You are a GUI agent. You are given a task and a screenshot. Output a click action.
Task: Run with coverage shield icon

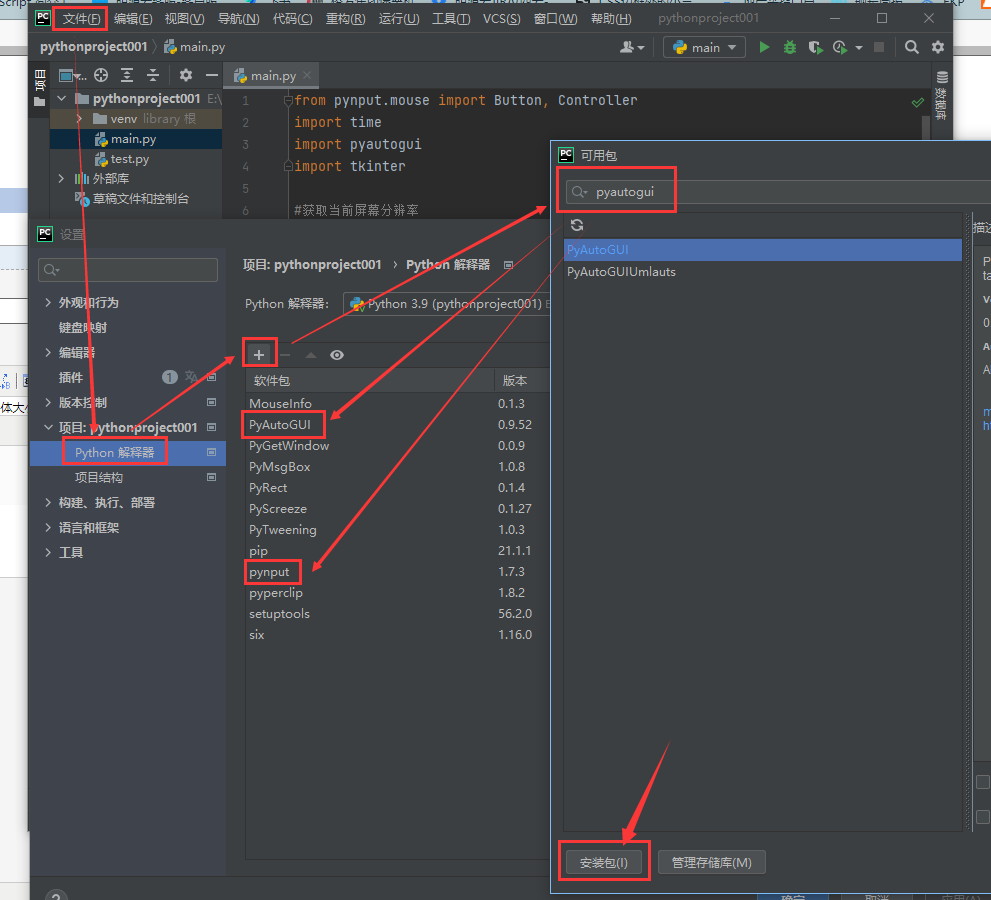pyautogui.click(x=815, y=47)
